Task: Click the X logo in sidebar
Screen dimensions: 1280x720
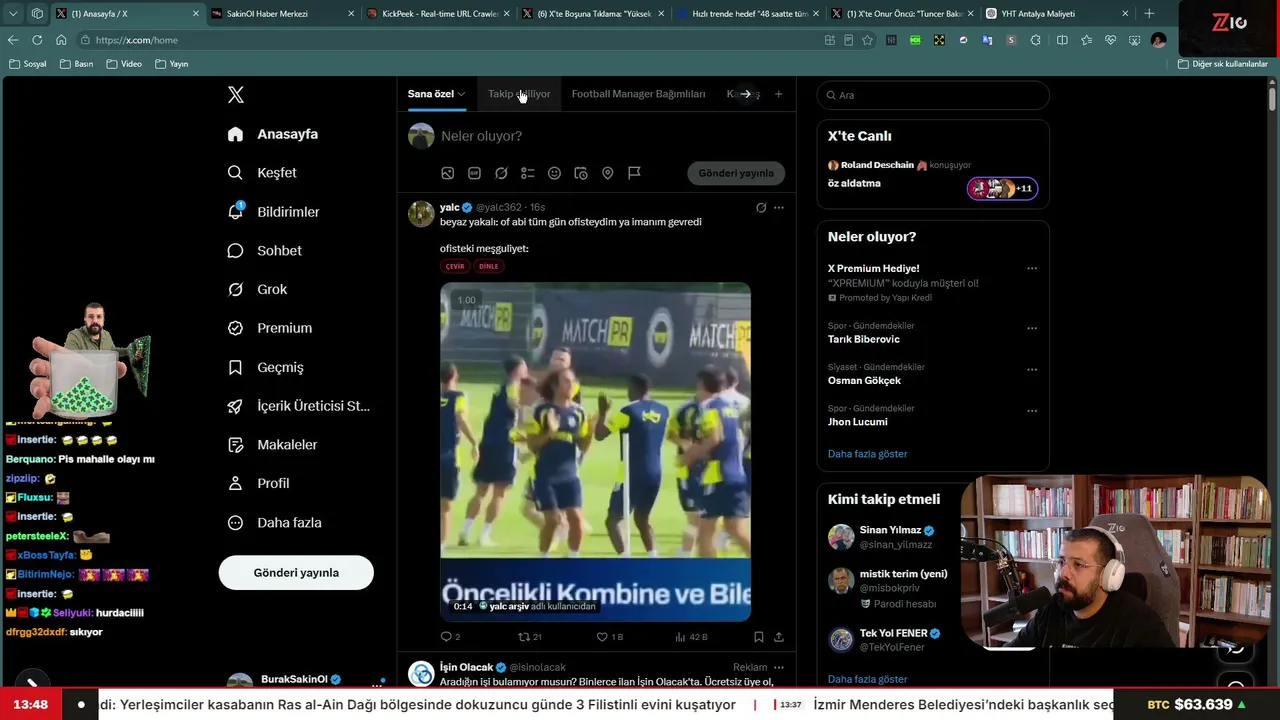Action: tap(236, 95)
